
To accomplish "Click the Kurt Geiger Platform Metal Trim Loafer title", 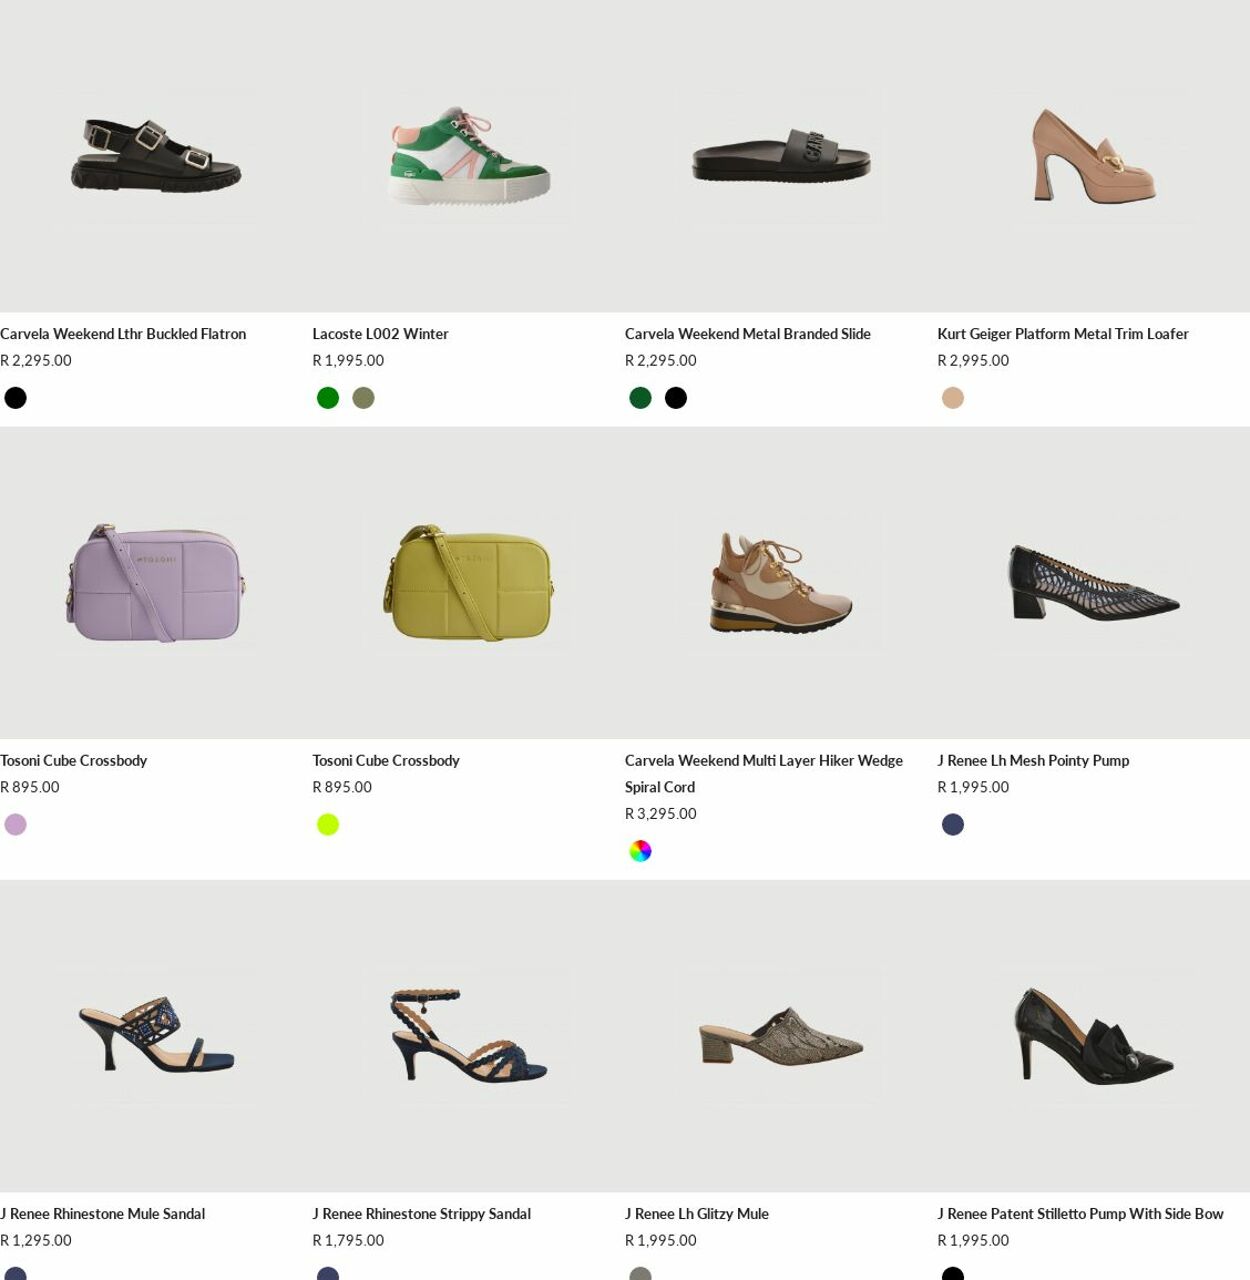I will click(x=1063, y=334).
